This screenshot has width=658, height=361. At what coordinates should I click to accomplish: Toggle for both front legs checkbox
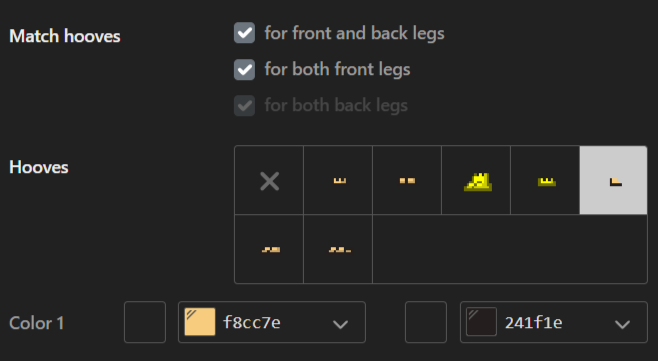point(244,69)
